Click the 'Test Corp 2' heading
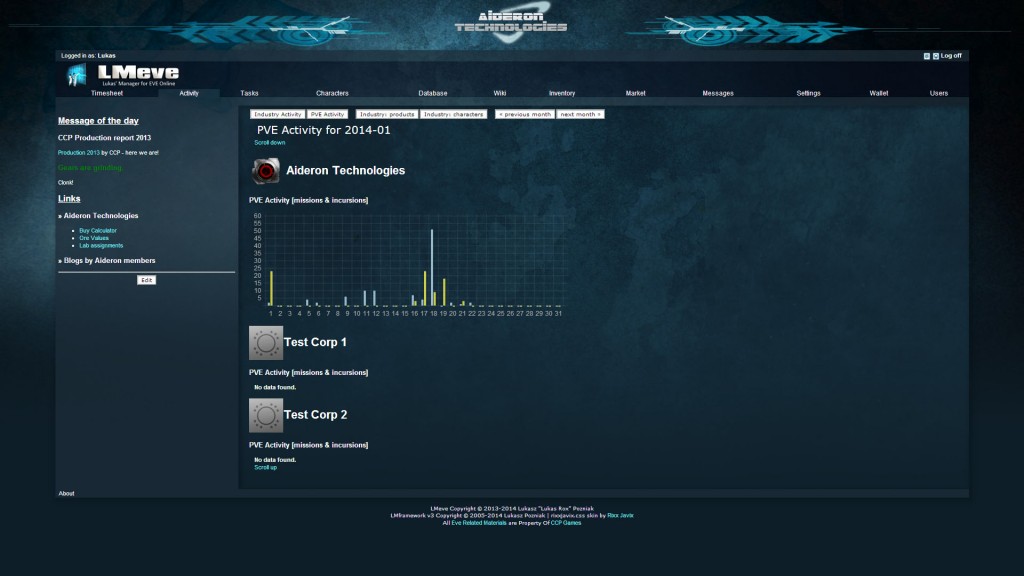 click(x=315, y=415)
